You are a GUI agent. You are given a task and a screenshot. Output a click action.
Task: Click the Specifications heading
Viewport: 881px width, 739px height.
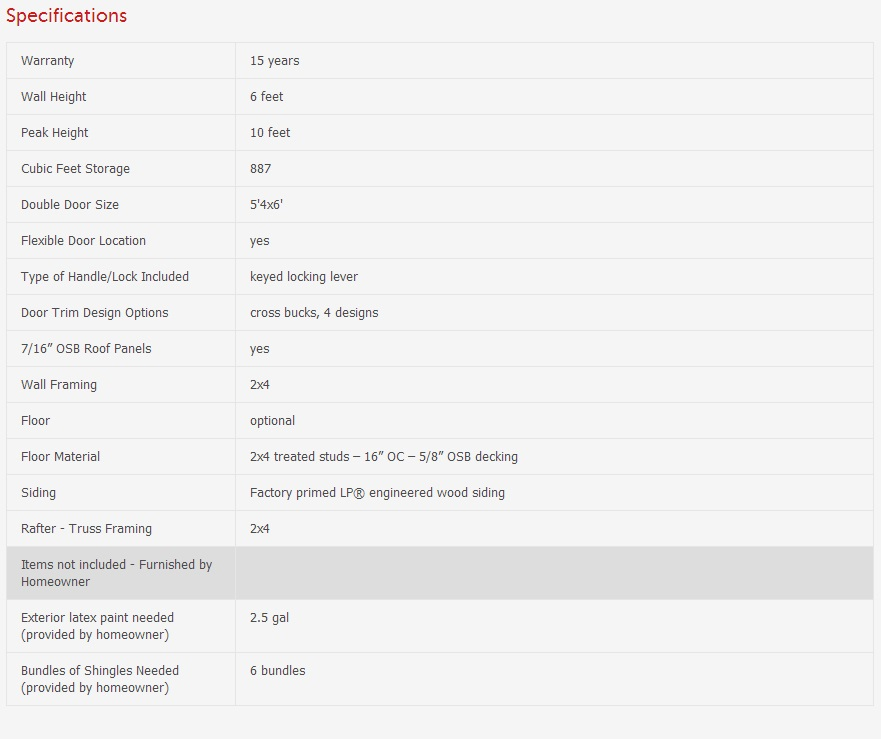point(66,16)
